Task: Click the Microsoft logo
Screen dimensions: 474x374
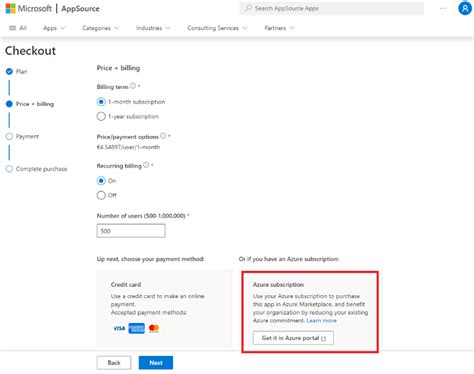Action: click(x=11, y=8)
